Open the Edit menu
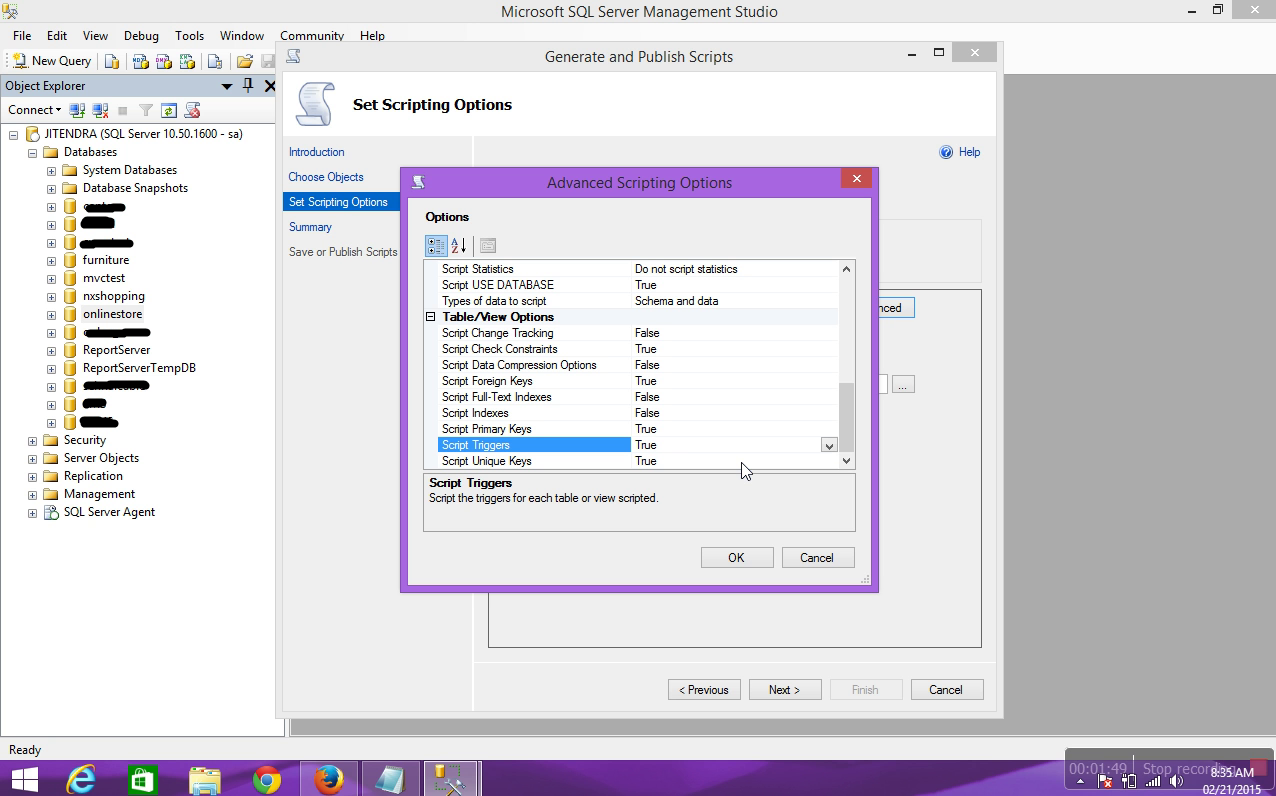The width and height of the screenshot is (1276, 796). coord(57,35)
